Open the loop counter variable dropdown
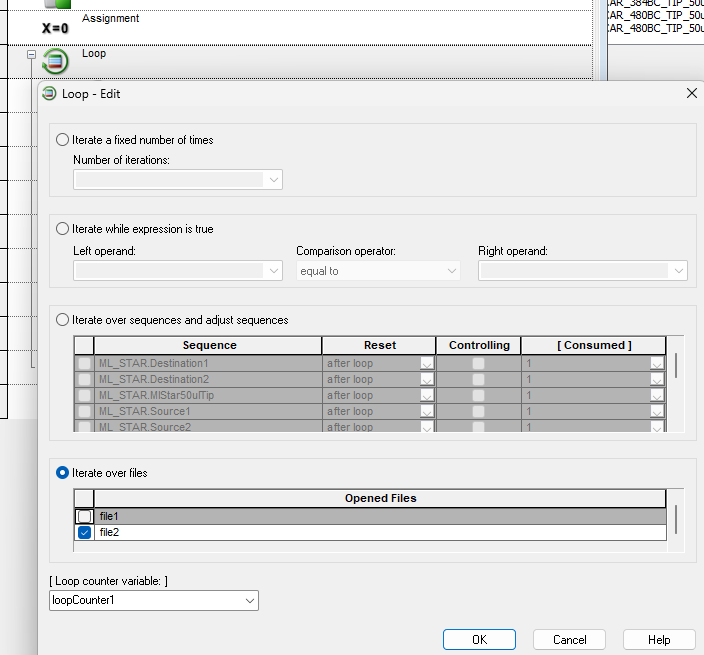This screenshot has width=704, height=655. pyautogui.click(x=249, y=601)
